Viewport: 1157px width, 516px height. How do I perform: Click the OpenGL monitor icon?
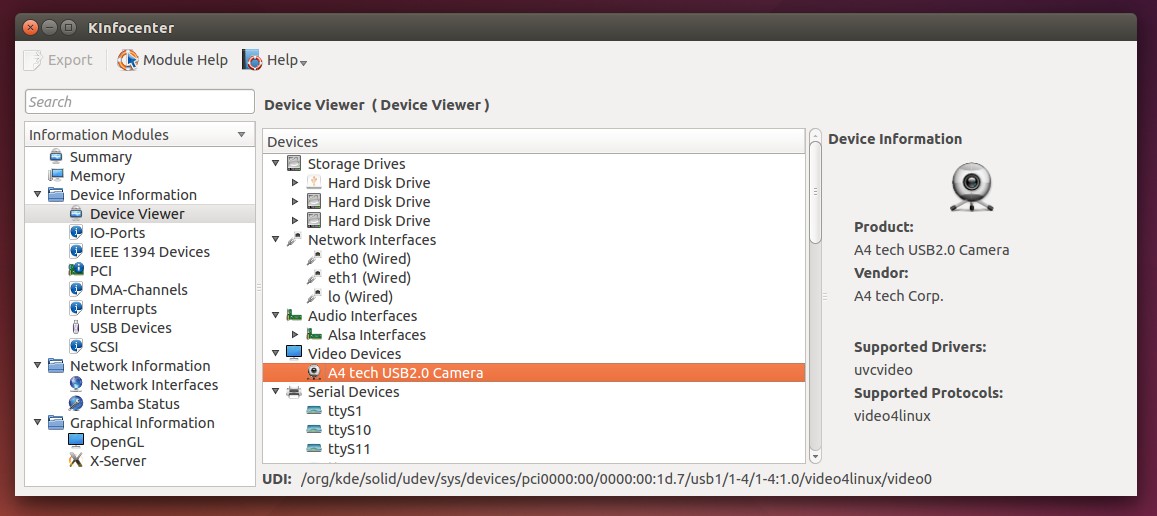tap(76, 442)
